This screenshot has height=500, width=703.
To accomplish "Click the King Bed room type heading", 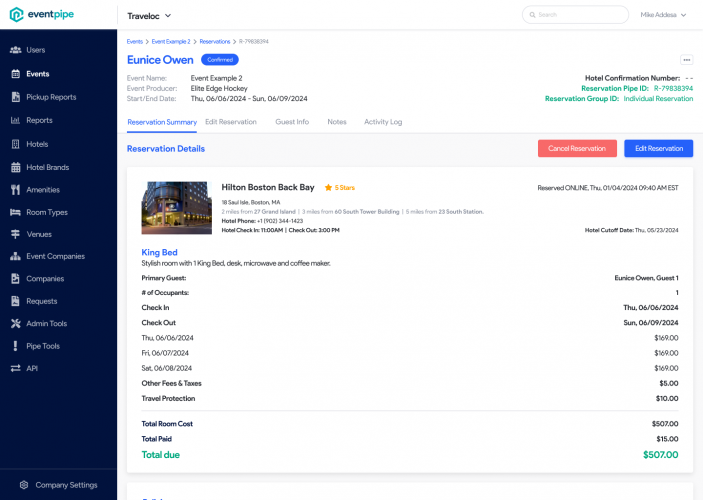I will [x=160, y=252].
